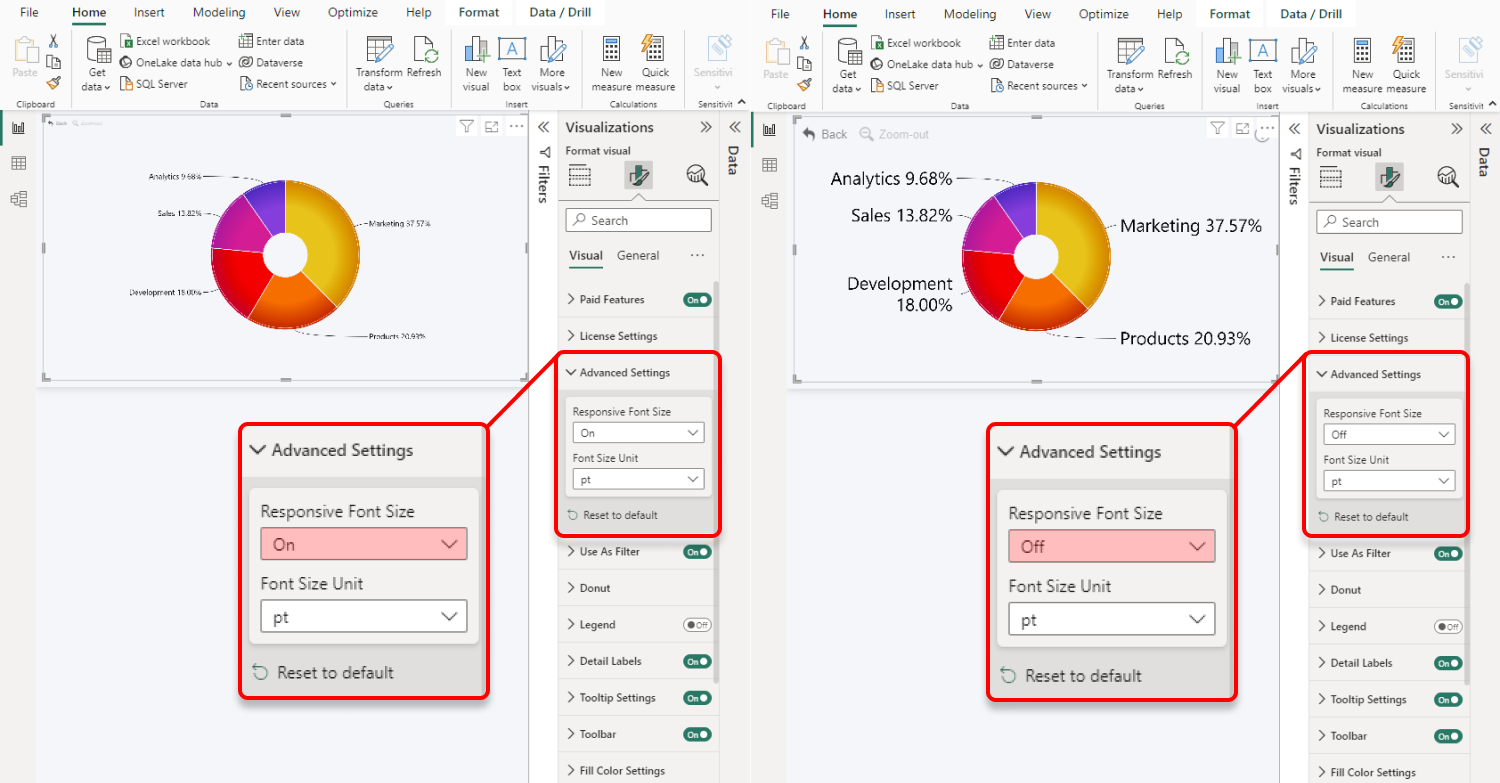Click Reset to default in right window pane
The width and height of the screenshot is (1500, 783).
(1371, 517)
